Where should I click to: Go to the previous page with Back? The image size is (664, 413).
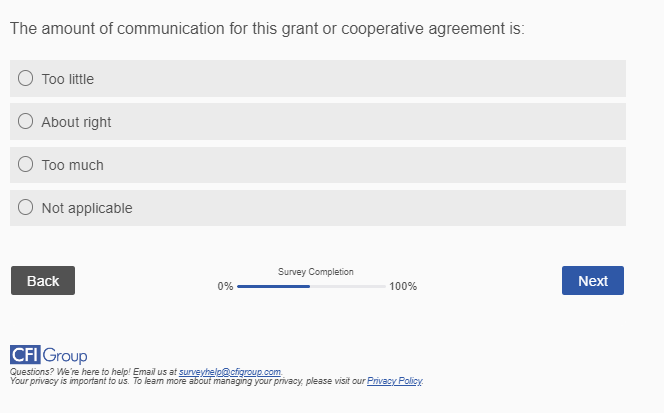tap(43, 281)
